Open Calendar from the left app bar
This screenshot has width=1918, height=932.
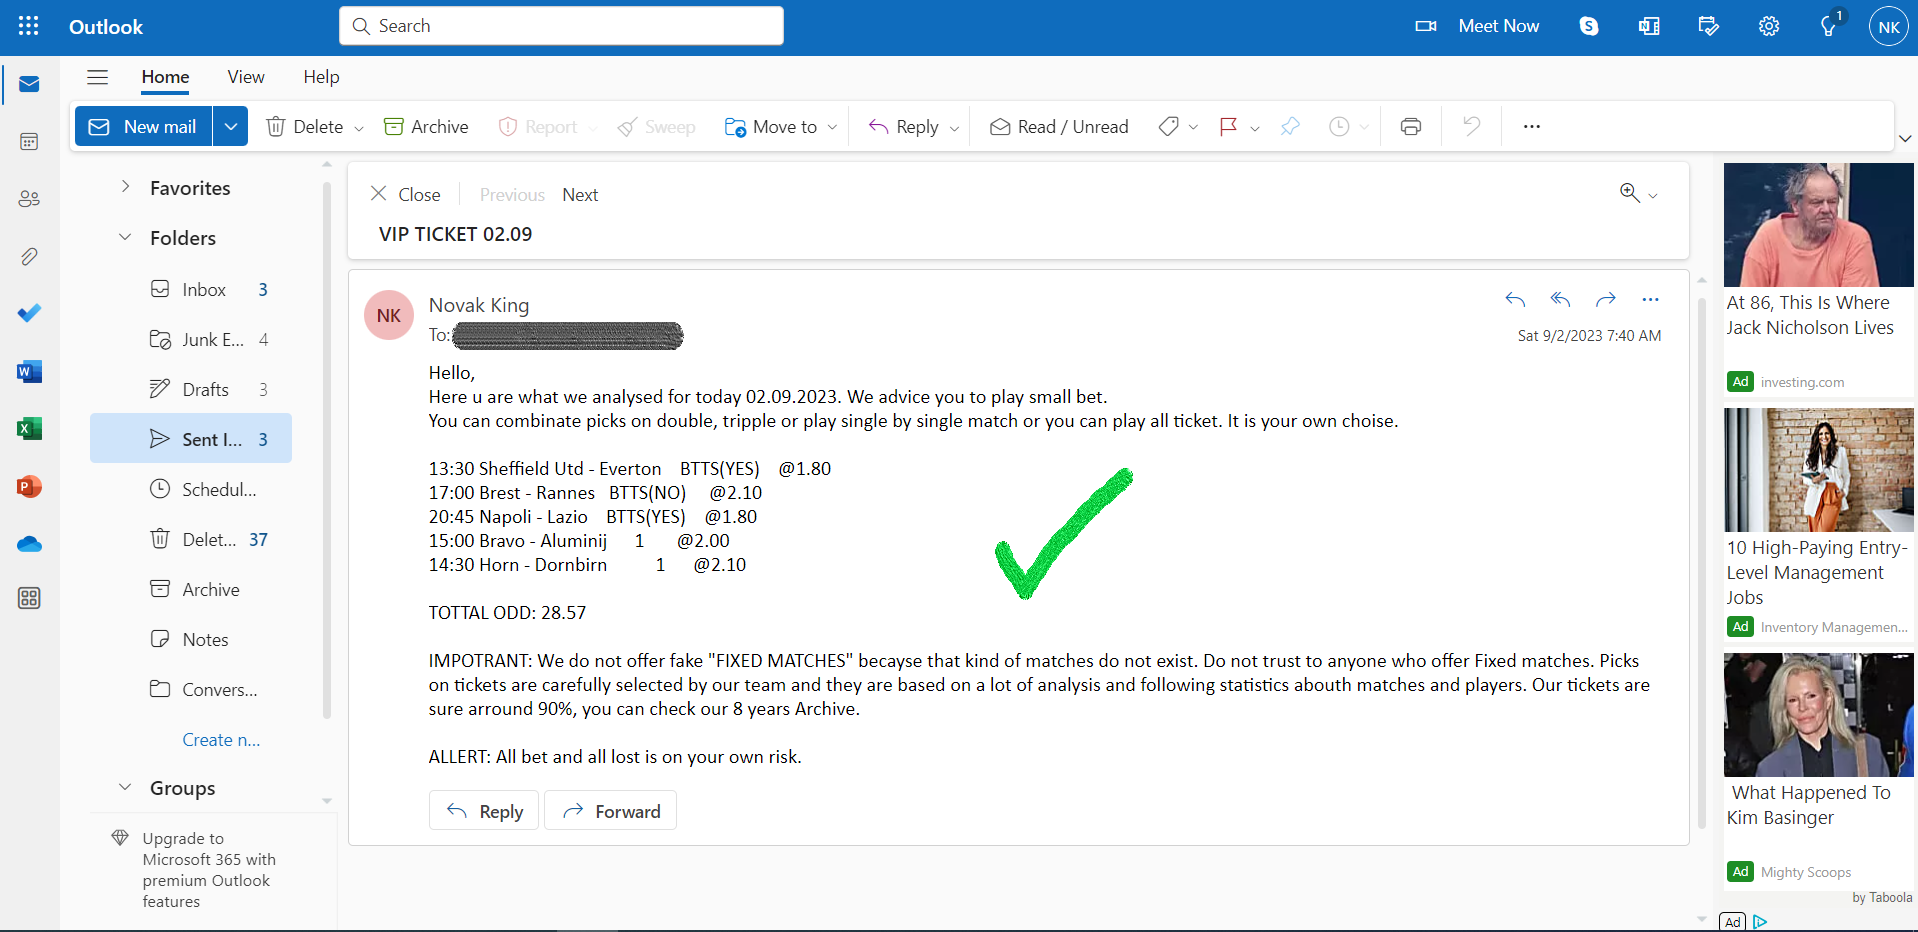[x=29, y=142]
